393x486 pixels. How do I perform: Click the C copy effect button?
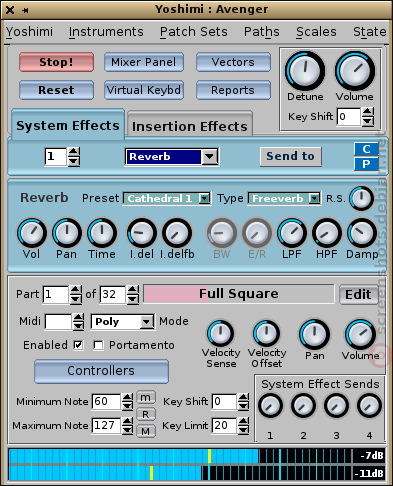coord(366,149)
